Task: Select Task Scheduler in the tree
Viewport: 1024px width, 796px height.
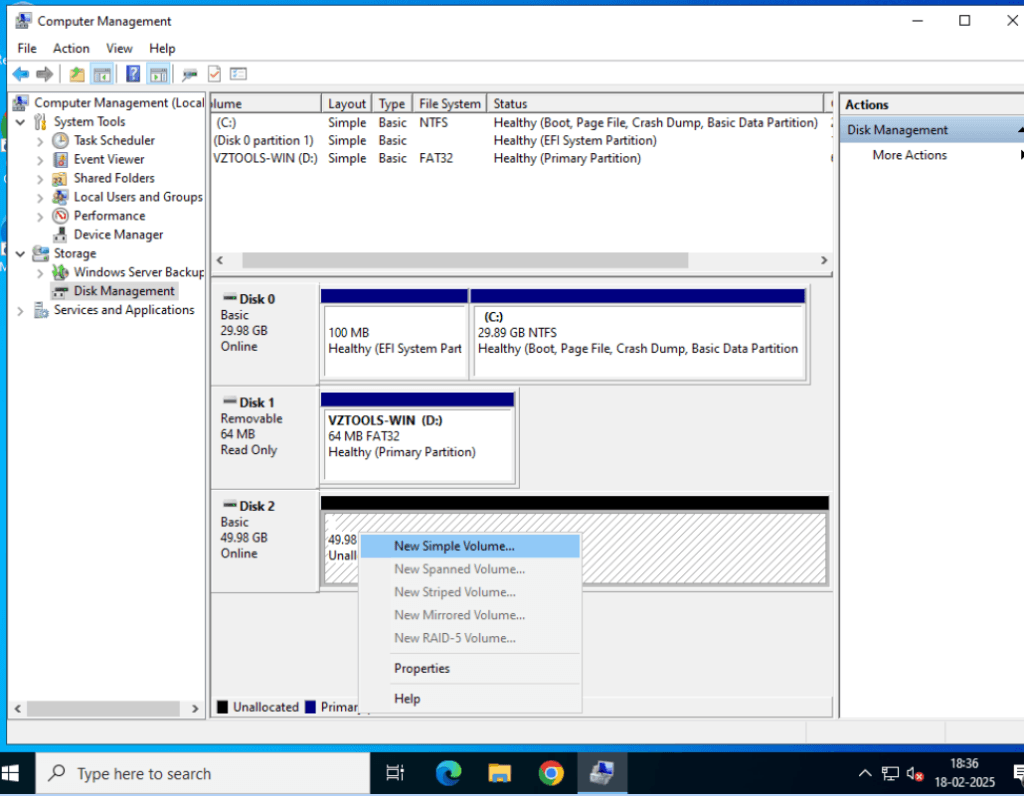Action: (x=114, y=140)
